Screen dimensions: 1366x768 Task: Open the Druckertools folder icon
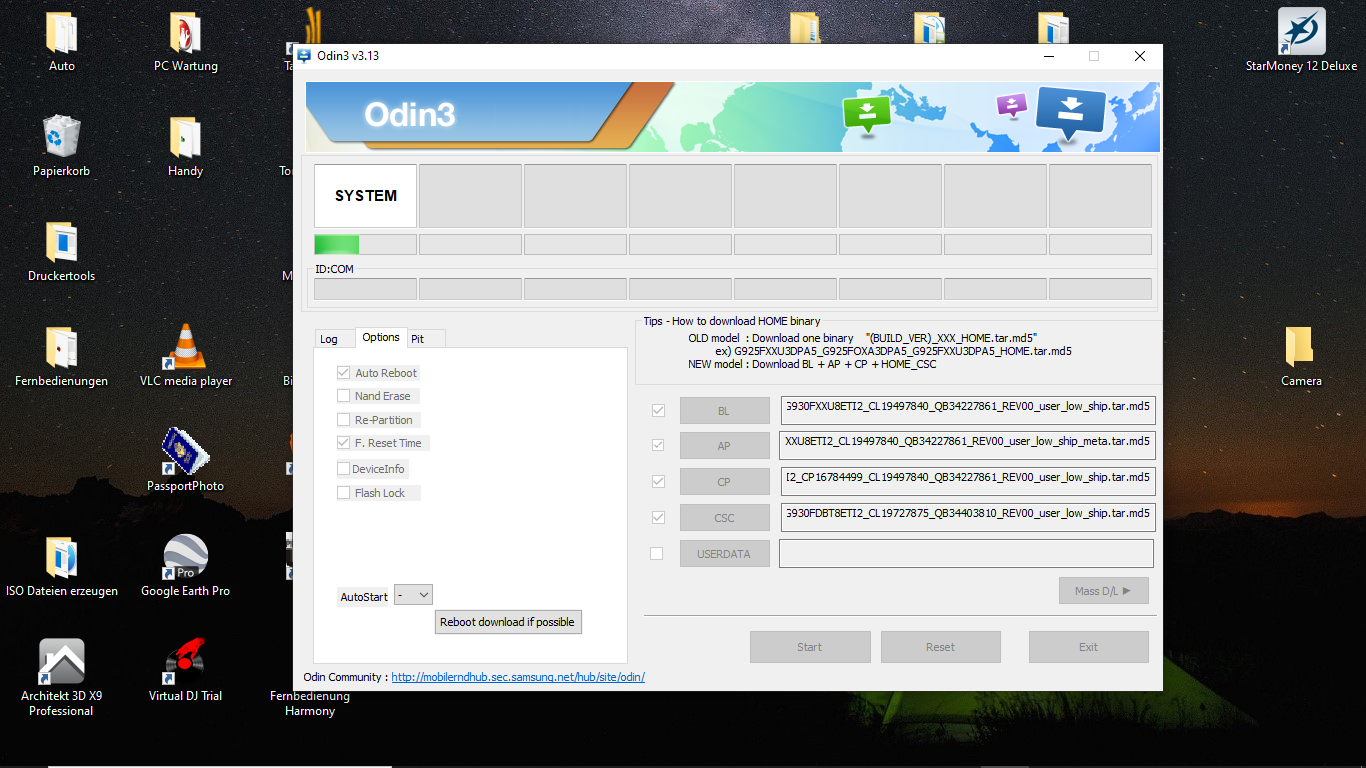[61, 252]
